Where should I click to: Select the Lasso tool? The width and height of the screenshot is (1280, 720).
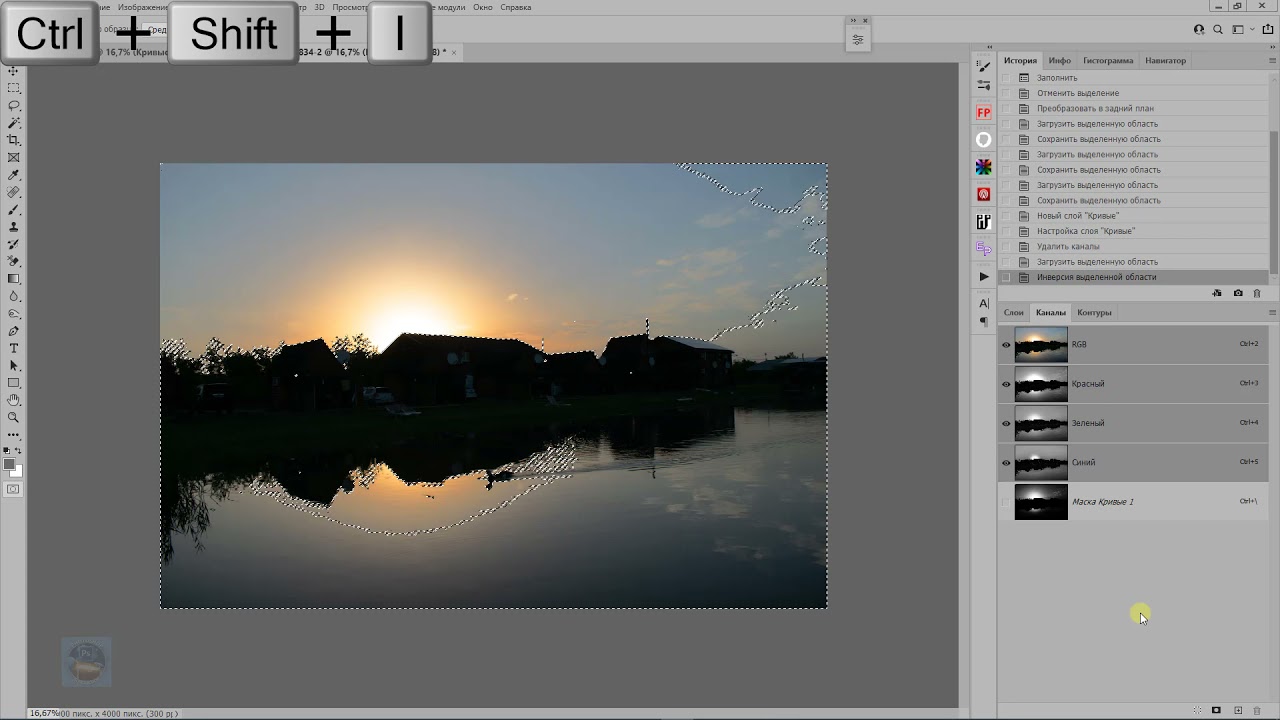click(x=14, y=105)
